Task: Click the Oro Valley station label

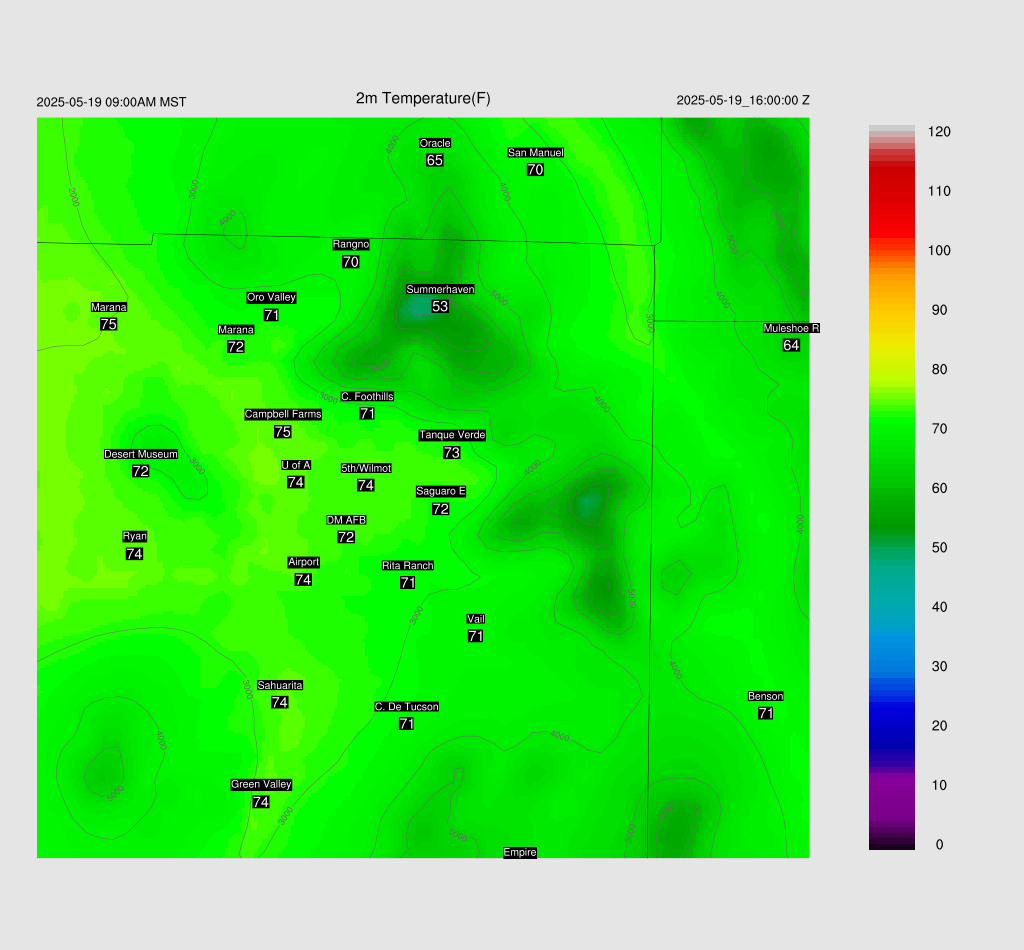Action: click(272, 297)
